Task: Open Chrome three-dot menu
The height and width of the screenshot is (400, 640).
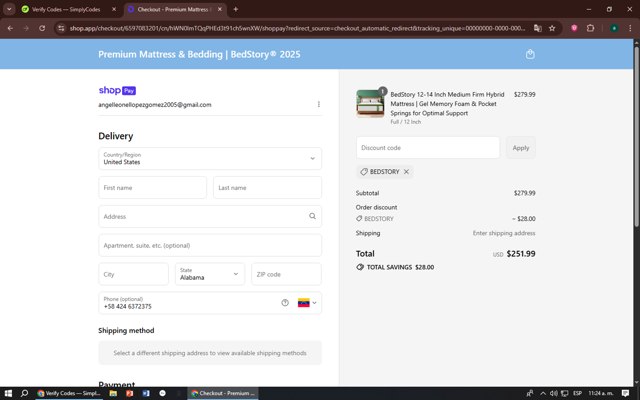Action: (630, 28)
